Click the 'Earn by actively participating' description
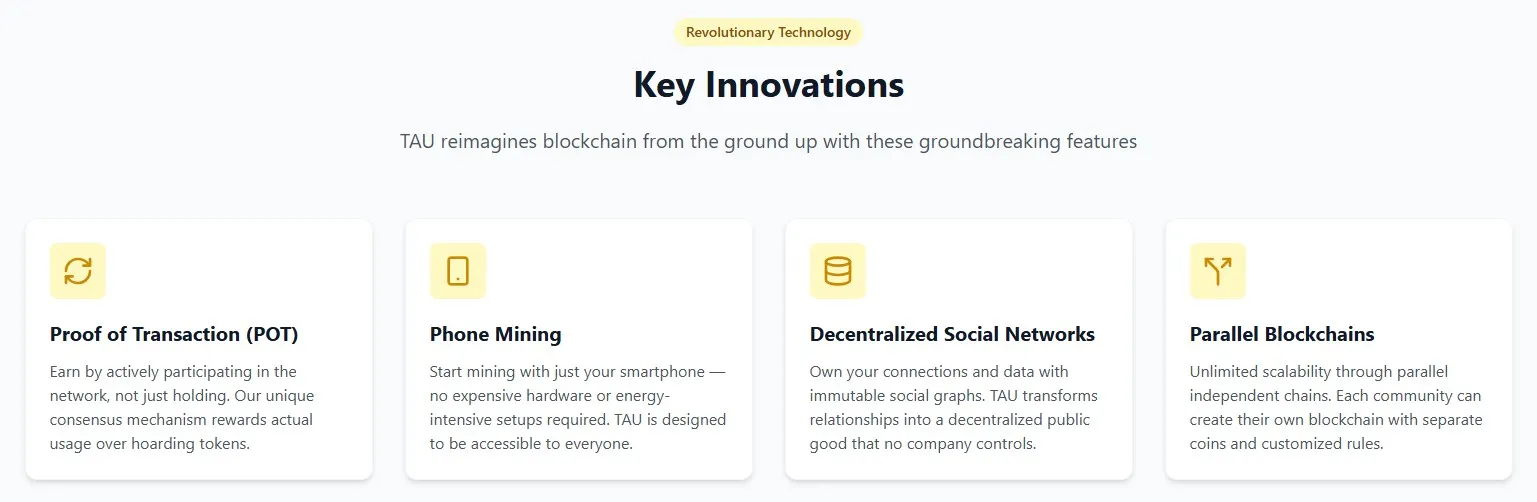Viewport: 1537px width, 502px height. tap(182, 407)
